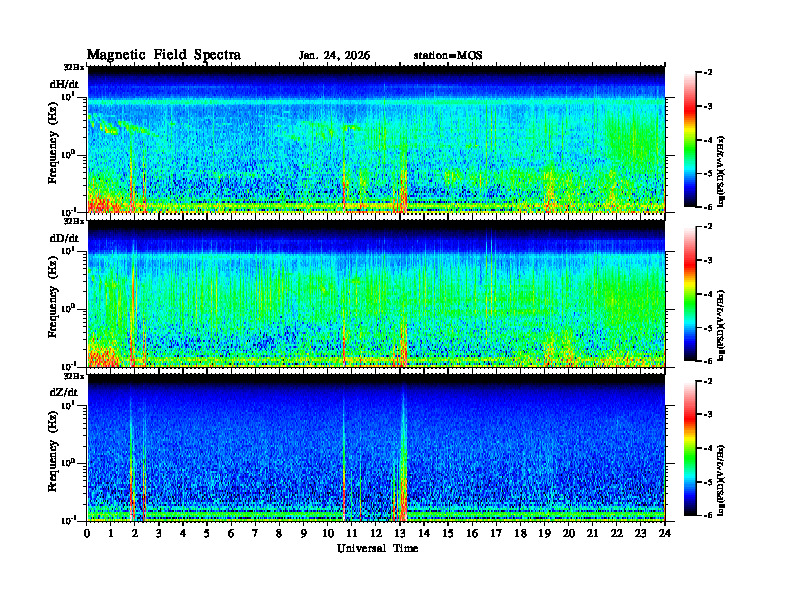
Task: Click the "21" hour tick label
Action: click(x=592, y=533)
